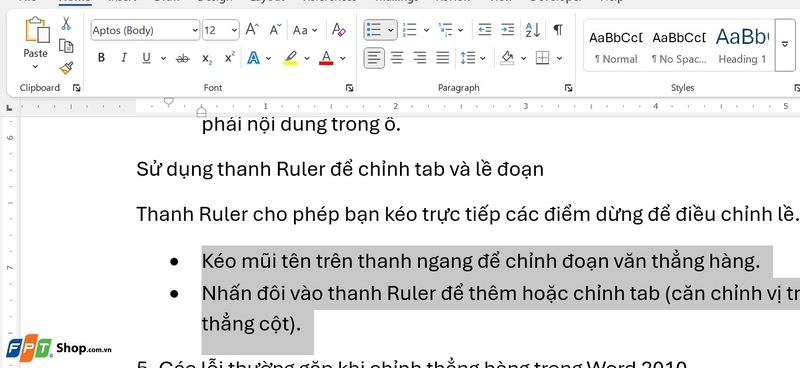This screenshot has width=800, height=368.
Task: Click the tab selector at ruler's left
Action: click(9, 108)
